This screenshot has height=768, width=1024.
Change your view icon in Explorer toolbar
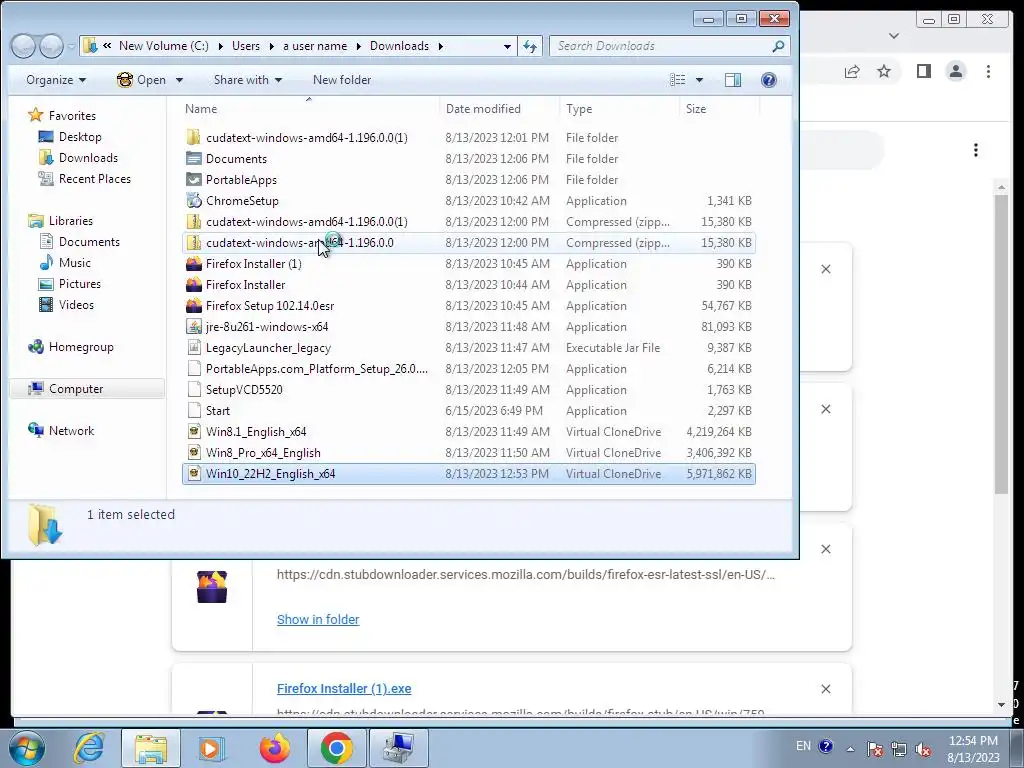(678, 80)
